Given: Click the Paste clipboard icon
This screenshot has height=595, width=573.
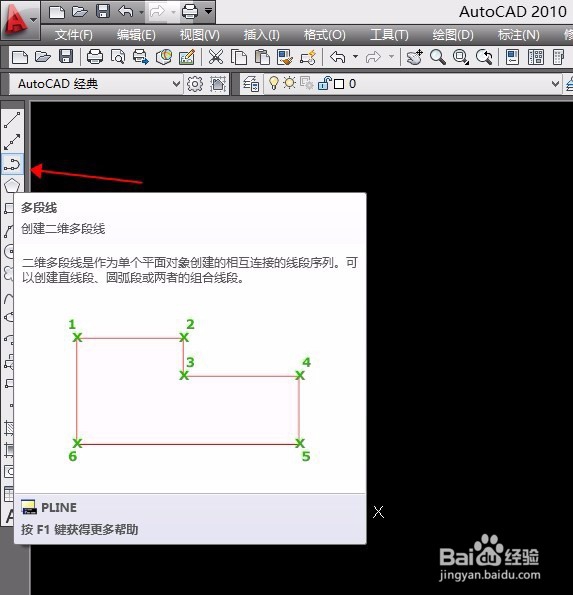Looking at the screenshot, I should tap(262, 57).
